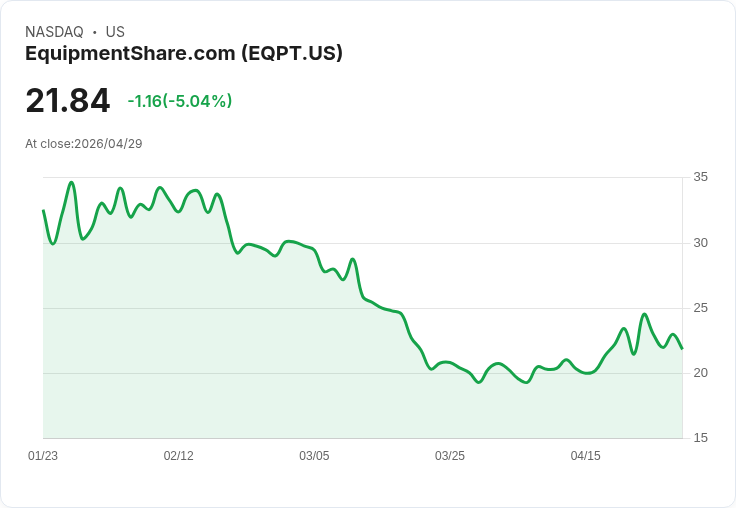Click the EquipmentShare.com (EQPT.US) title
The width and height of the screenshot is (736, 508).
click(184, 54)
